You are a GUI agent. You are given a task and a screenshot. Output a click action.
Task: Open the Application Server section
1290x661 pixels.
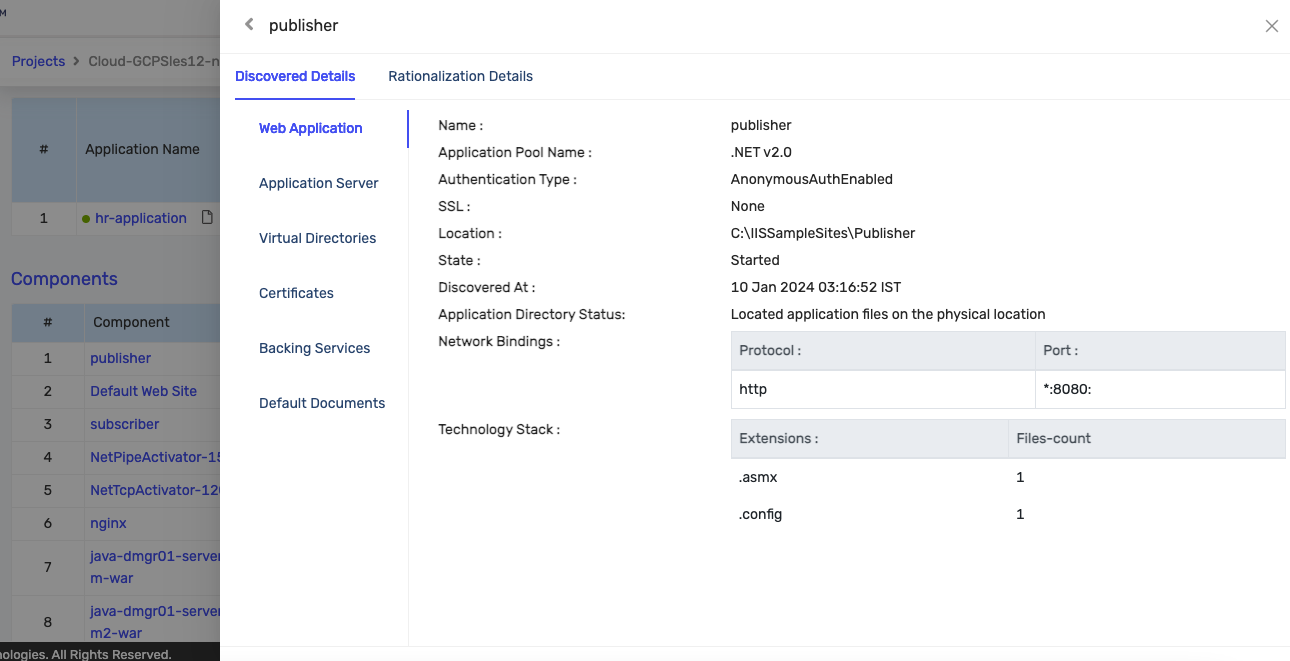pos(318,183)
